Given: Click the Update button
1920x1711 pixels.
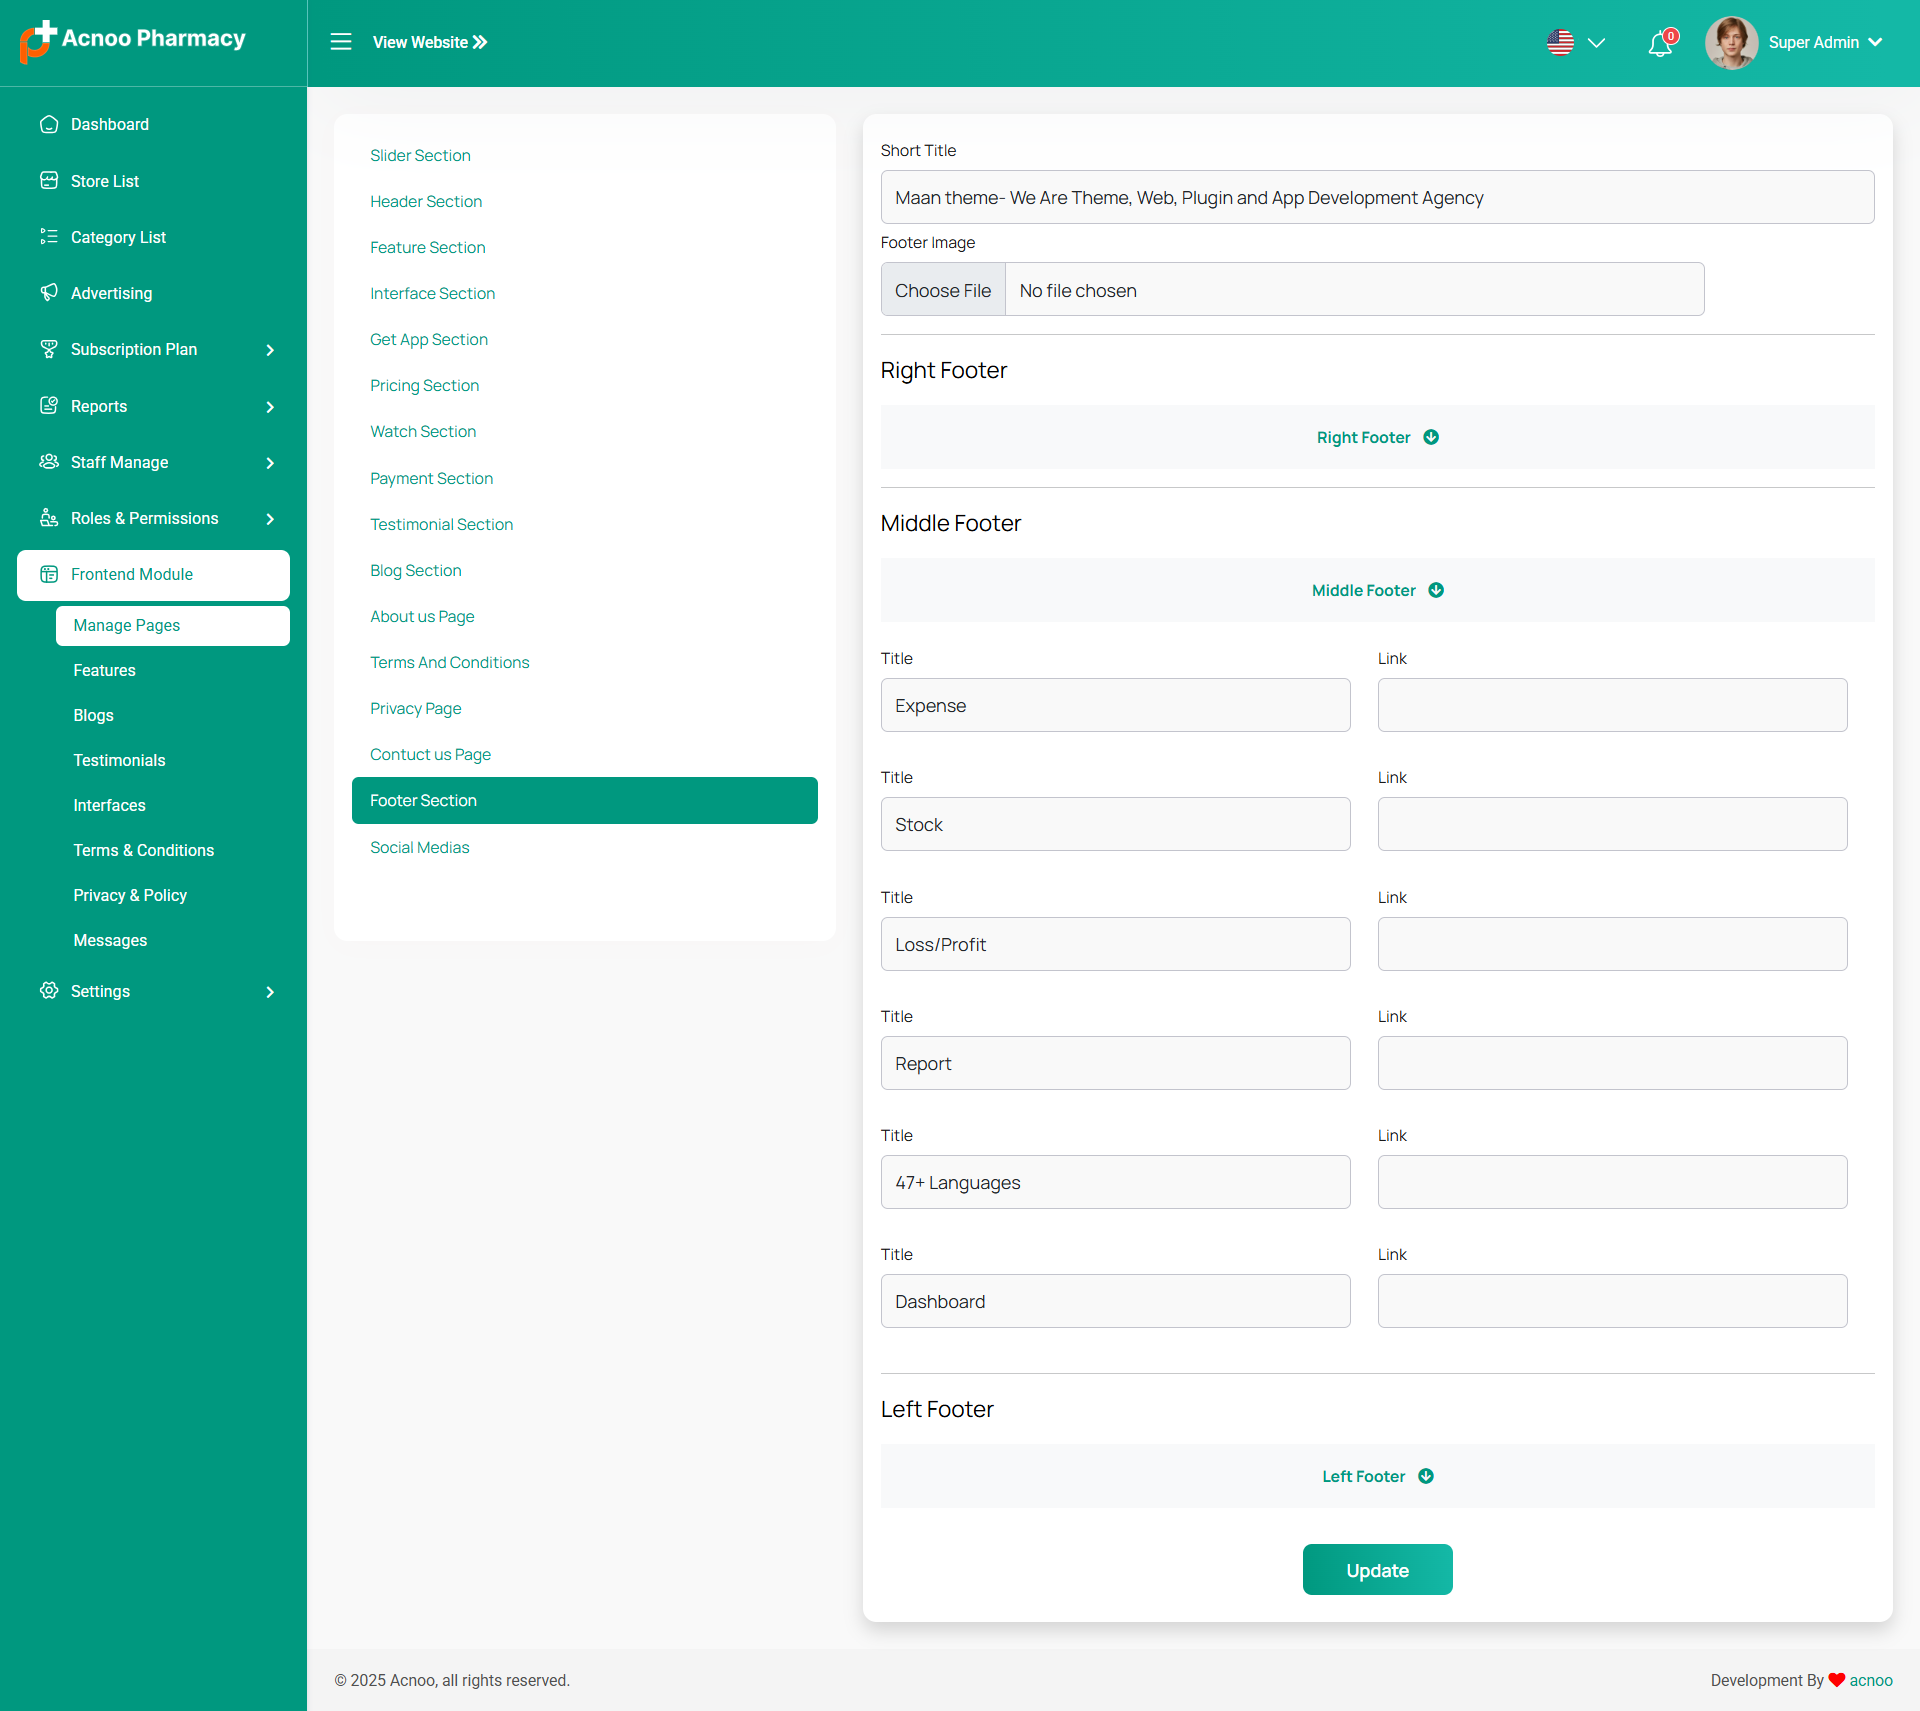Looking at the screenshot, I should (1377, 1570).
